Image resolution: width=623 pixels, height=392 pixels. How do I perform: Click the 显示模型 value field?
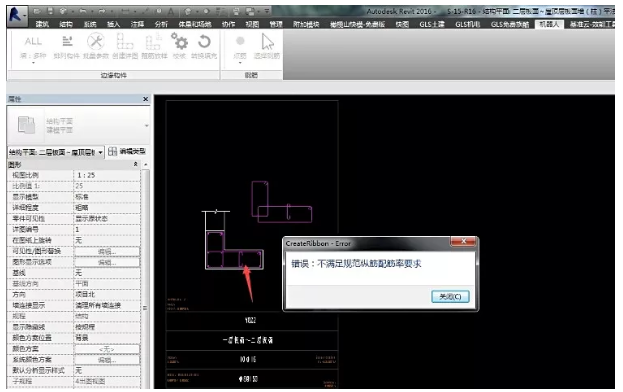(x=107, y=197)
